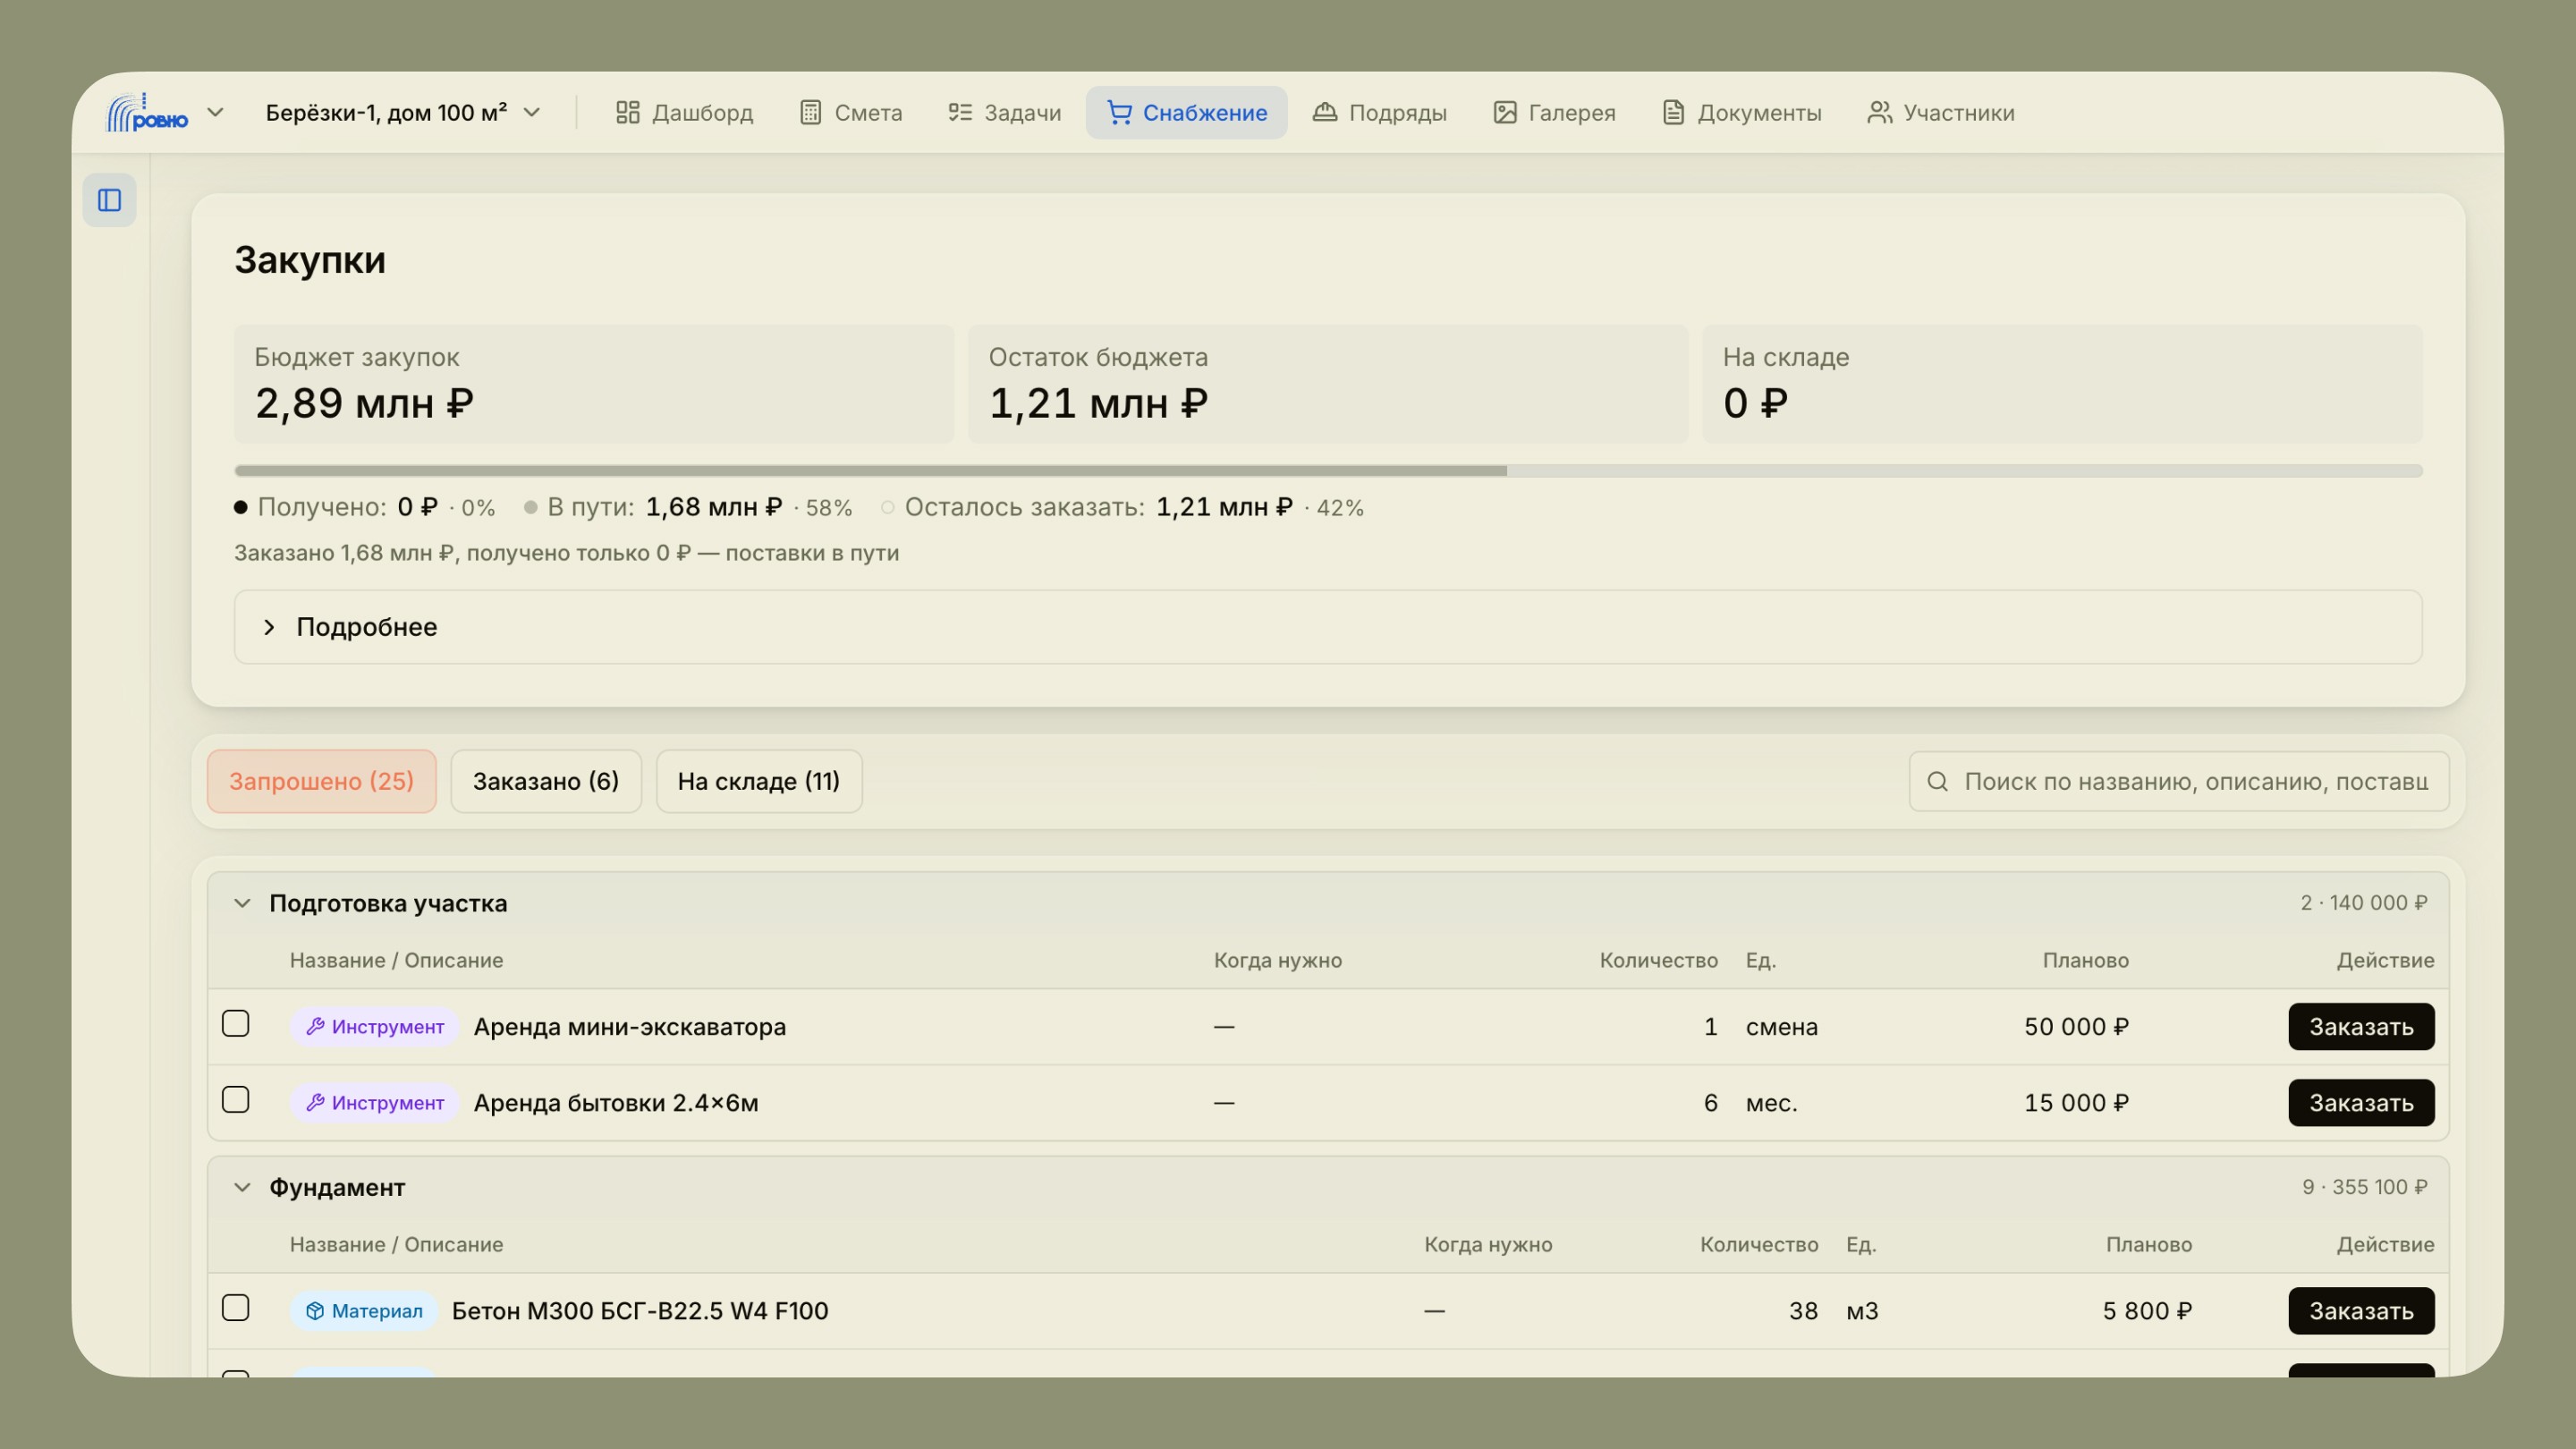Collapse the Фундамент group
This screenshot has height=1449, width=2576.
pyautogui.click(x=242, y=1187)
